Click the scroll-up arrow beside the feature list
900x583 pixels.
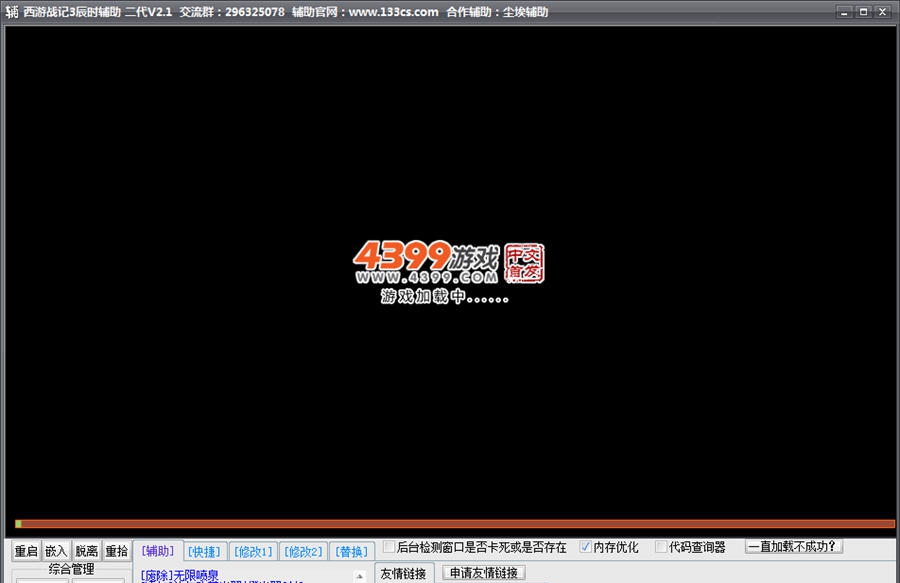(358, 577)
